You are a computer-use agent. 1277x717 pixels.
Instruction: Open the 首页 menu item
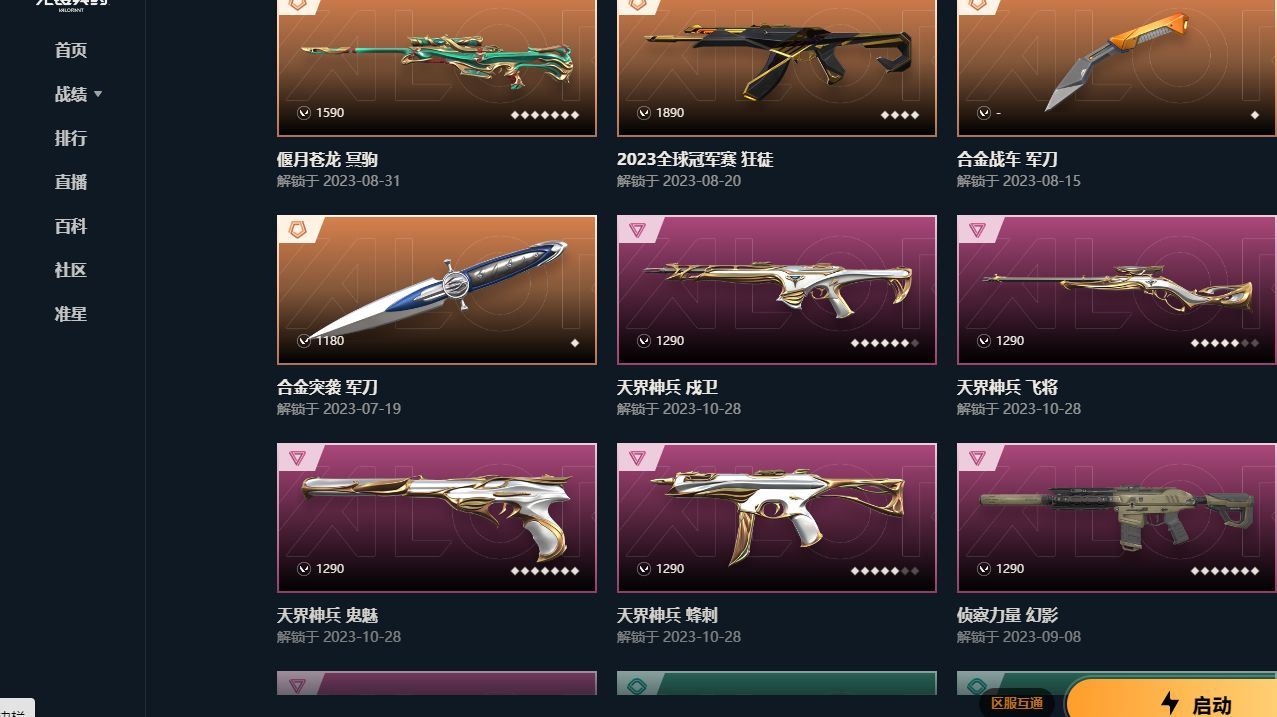71,50
